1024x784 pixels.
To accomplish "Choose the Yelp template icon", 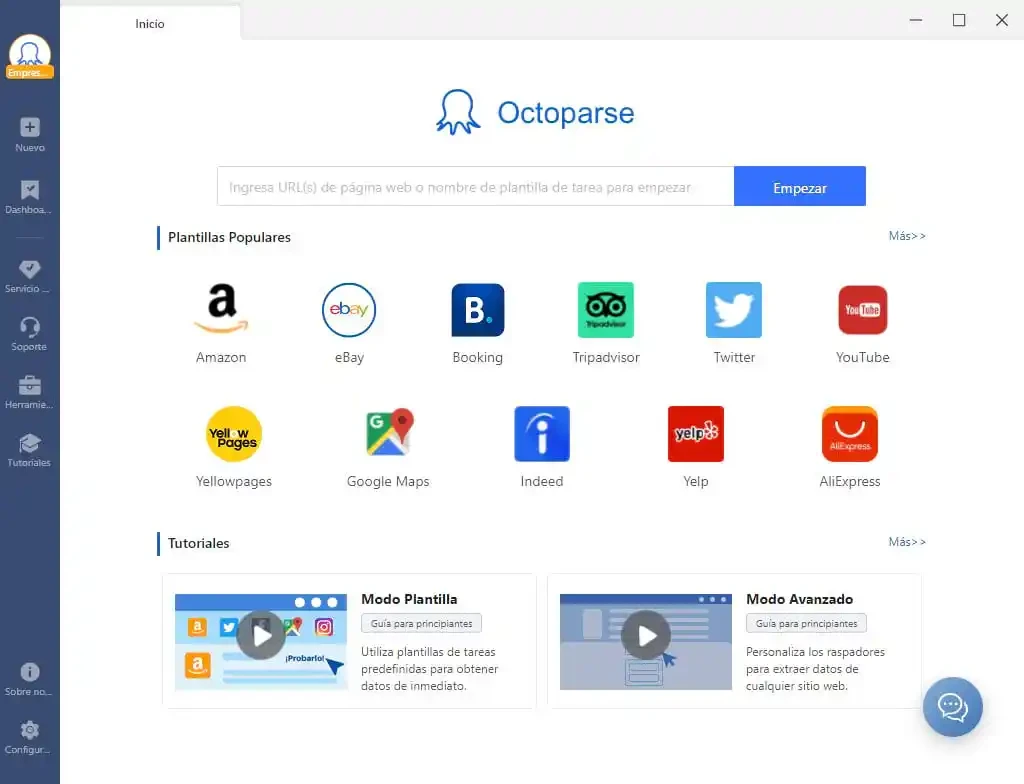I will [696, 434].
